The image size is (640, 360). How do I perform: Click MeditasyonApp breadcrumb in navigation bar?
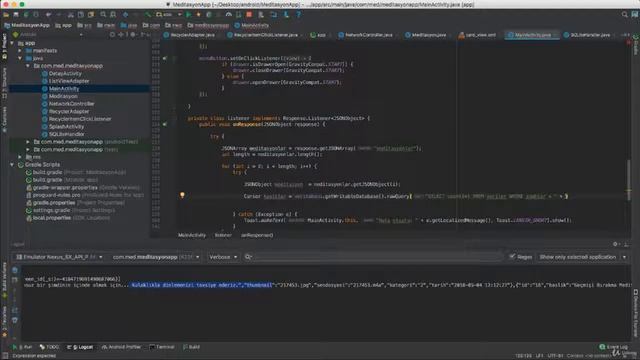[27, 25]
